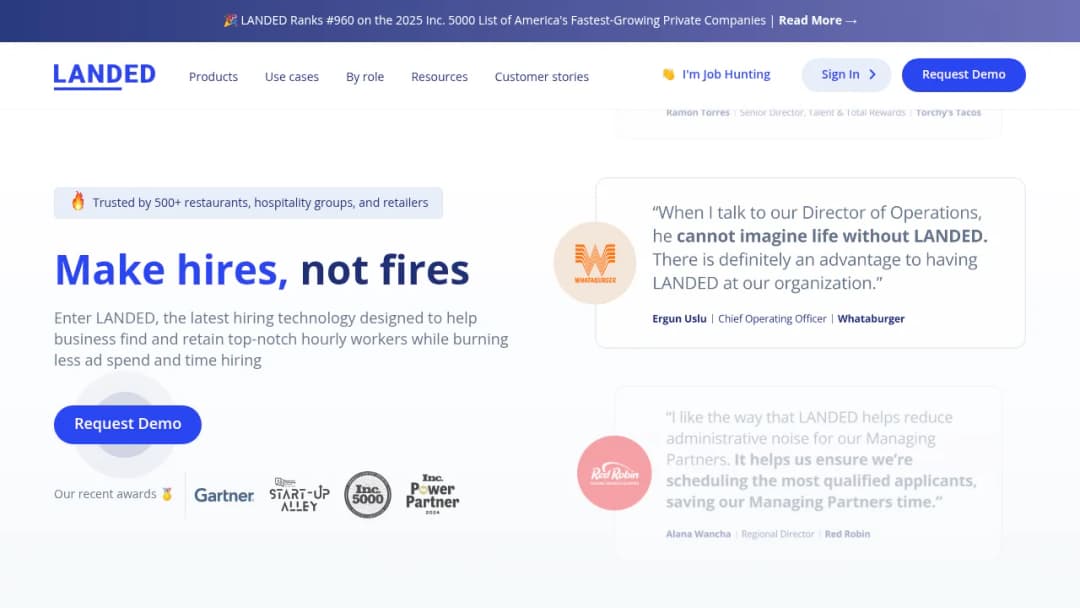Click the "Make hires, not fires" headline
This screenshot has width=1080, height=608.
point(262,269)
